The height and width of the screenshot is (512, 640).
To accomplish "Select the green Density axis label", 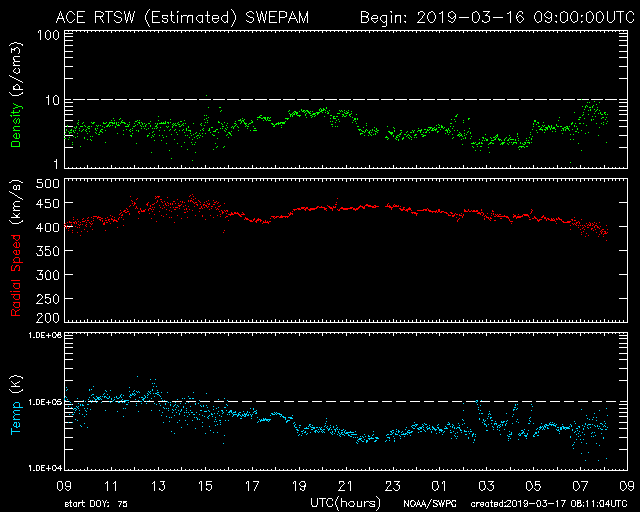I will point(15,115).
